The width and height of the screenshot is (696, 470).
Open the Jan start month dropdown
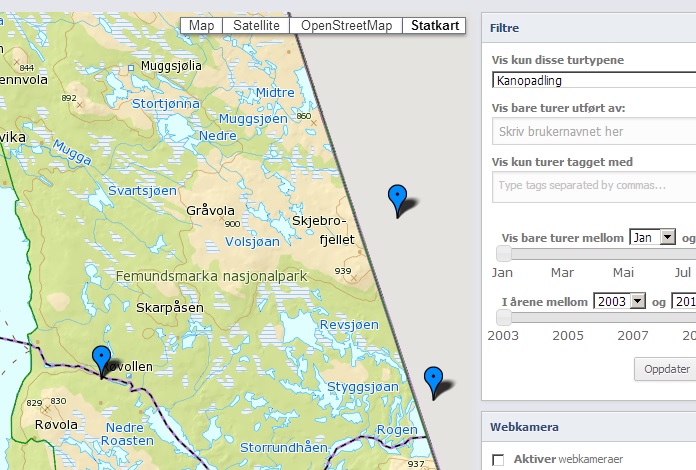[x=653, y=238]
